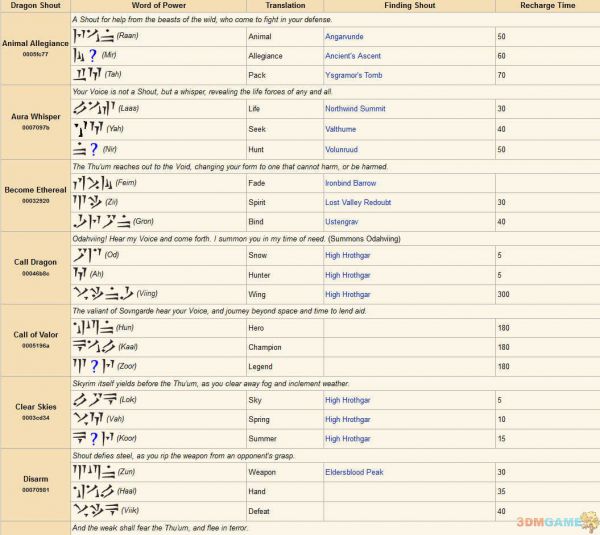The height and width of the screenshot is (535, 600).
Task: Open High Hrothgar link in Spring row
Action: [x=347, y=419]
